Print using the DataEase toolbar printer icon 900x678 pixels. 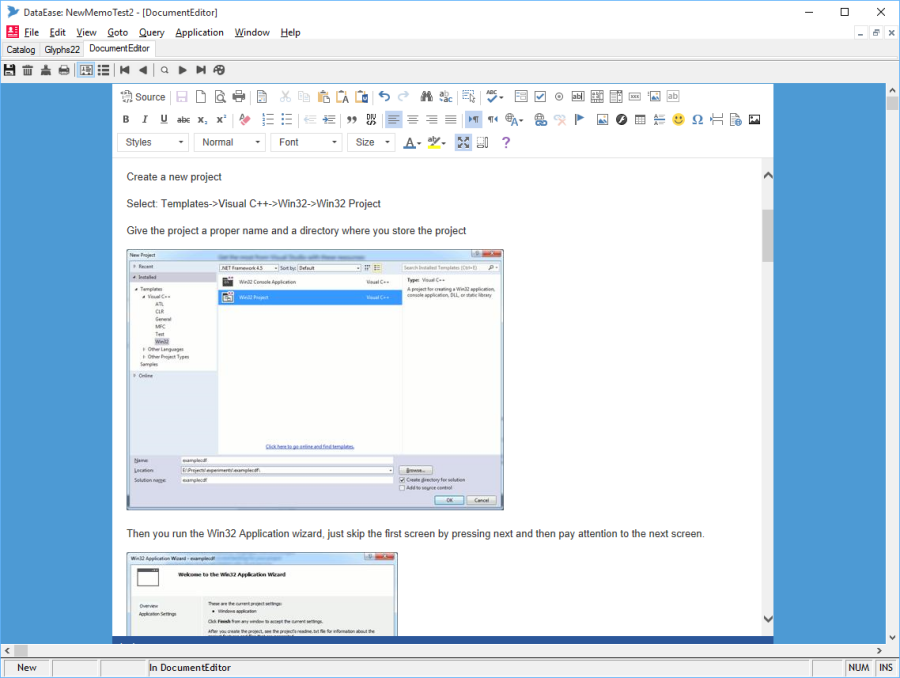(x=64, y=70)
